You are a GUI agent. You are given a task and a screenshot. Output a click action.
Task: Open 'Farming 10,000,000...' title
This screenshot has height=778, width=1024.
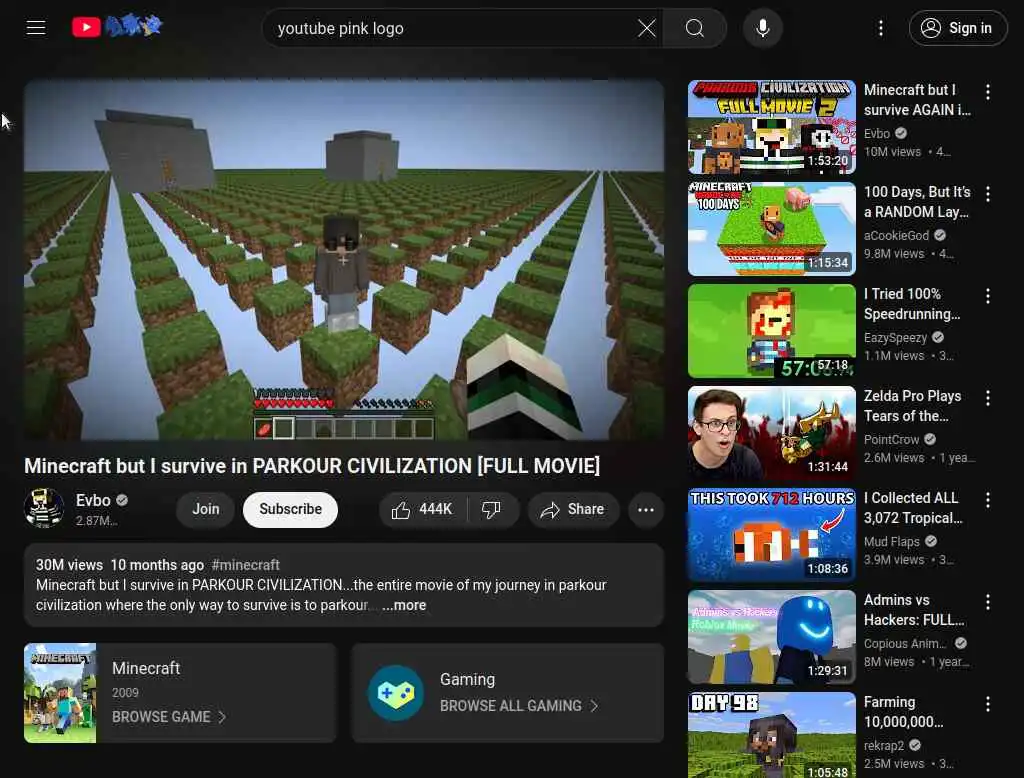tap(903, 711)
